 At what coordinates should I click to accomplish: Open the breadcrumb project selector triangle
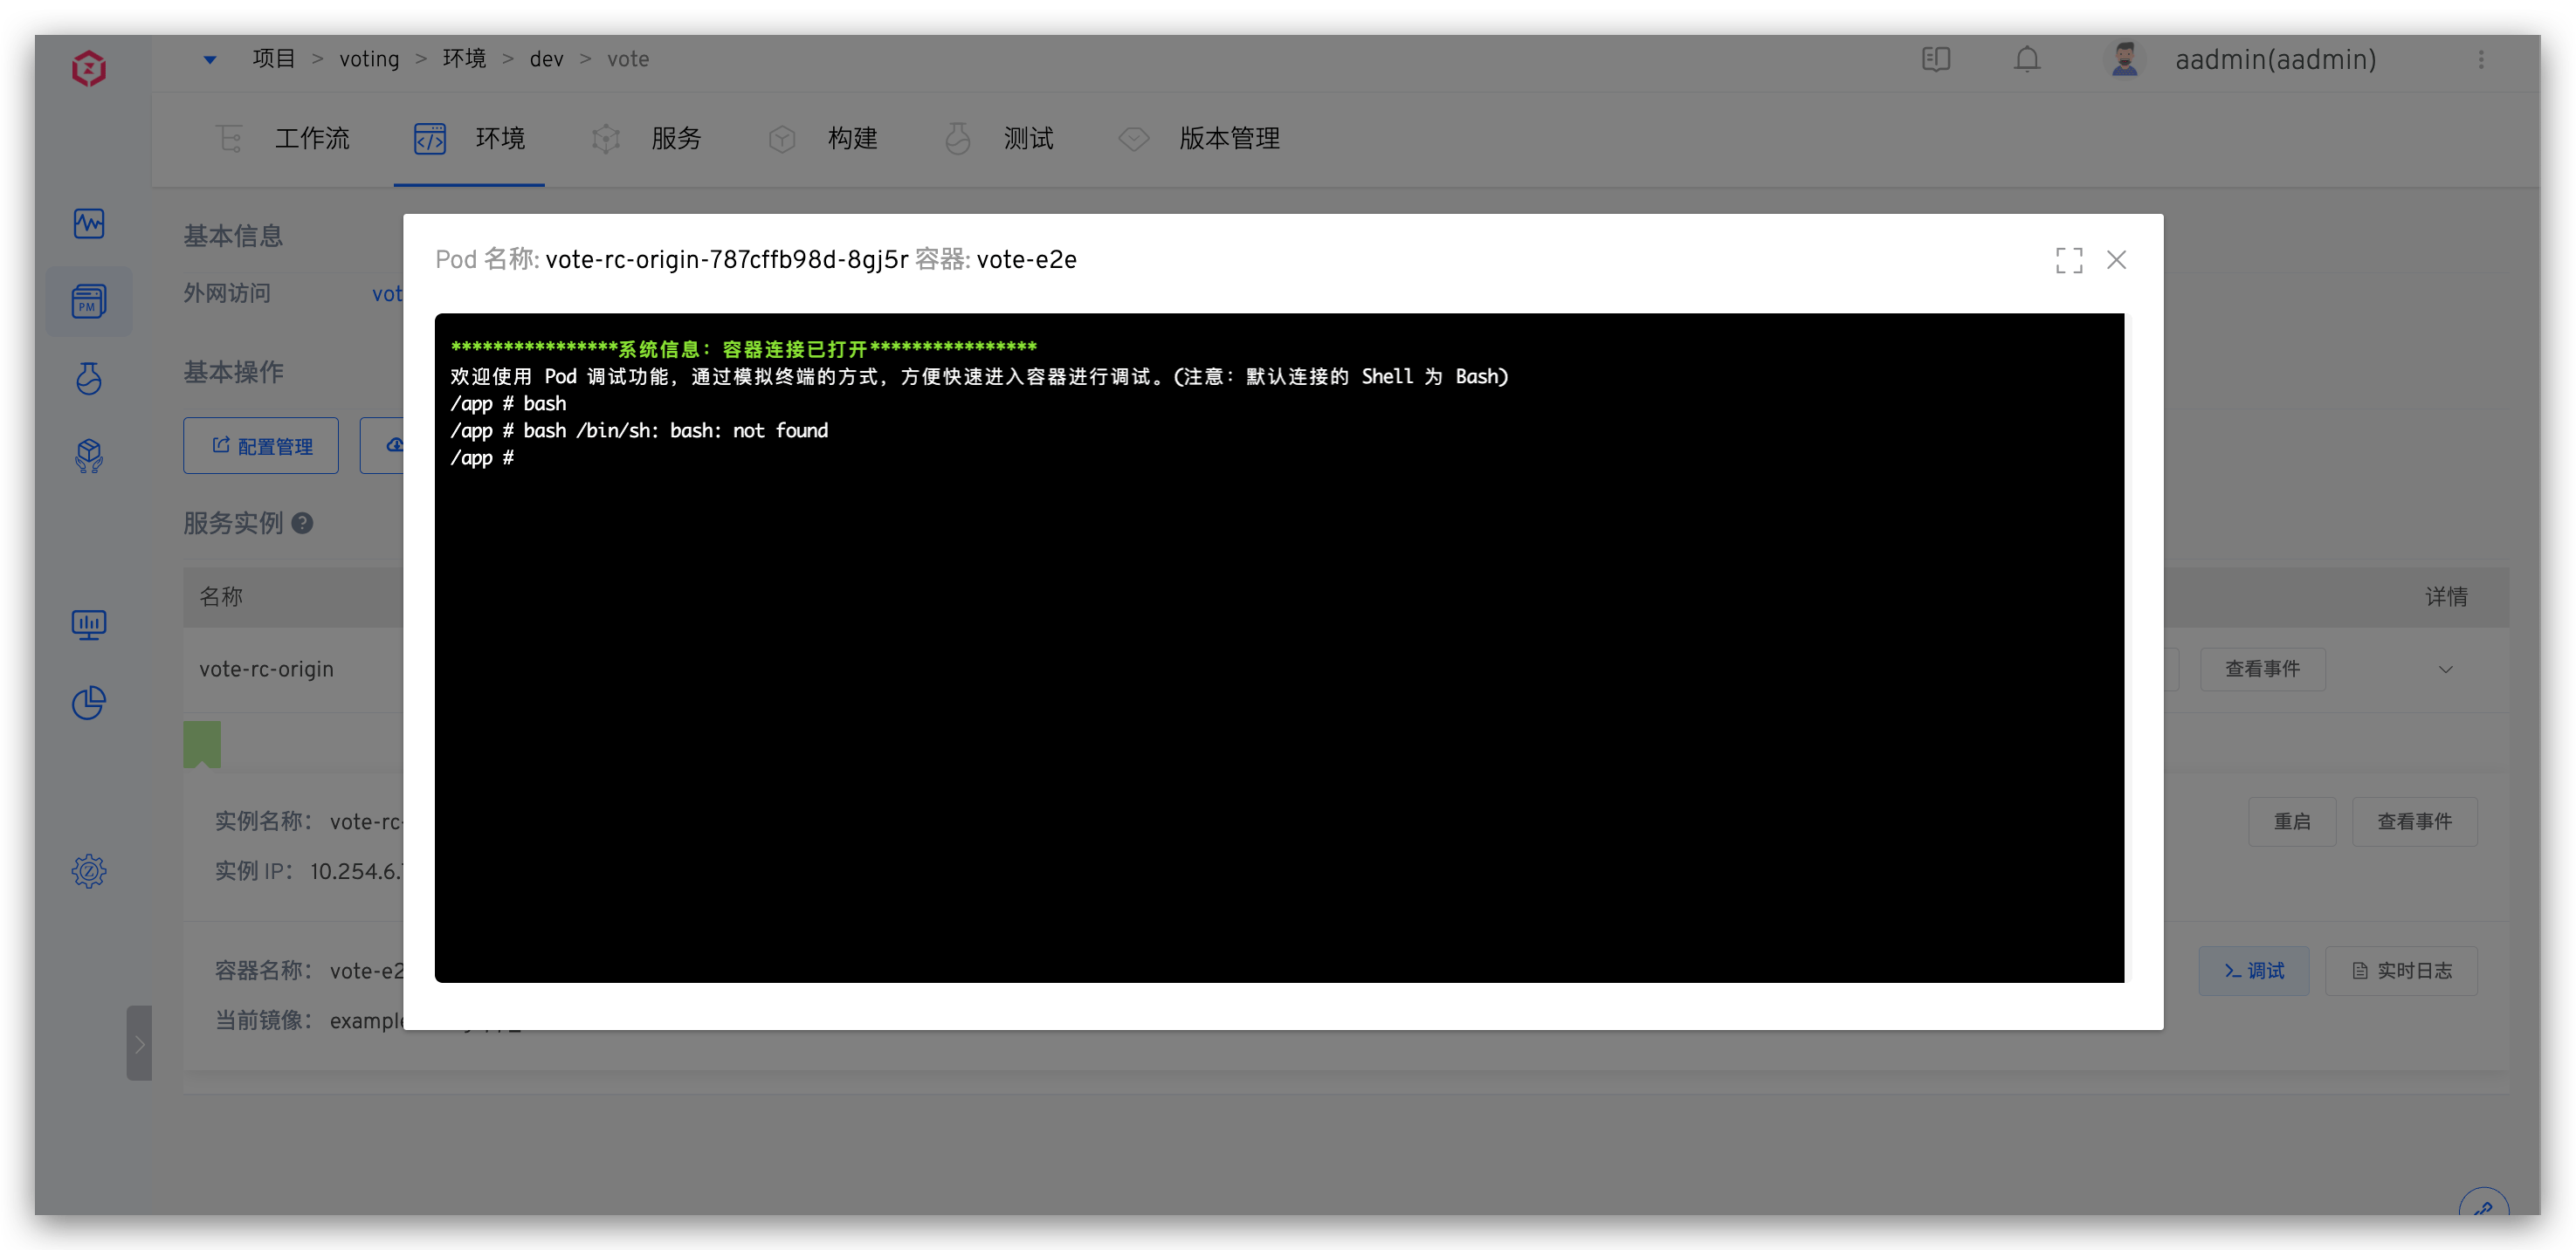click(209, 59)
